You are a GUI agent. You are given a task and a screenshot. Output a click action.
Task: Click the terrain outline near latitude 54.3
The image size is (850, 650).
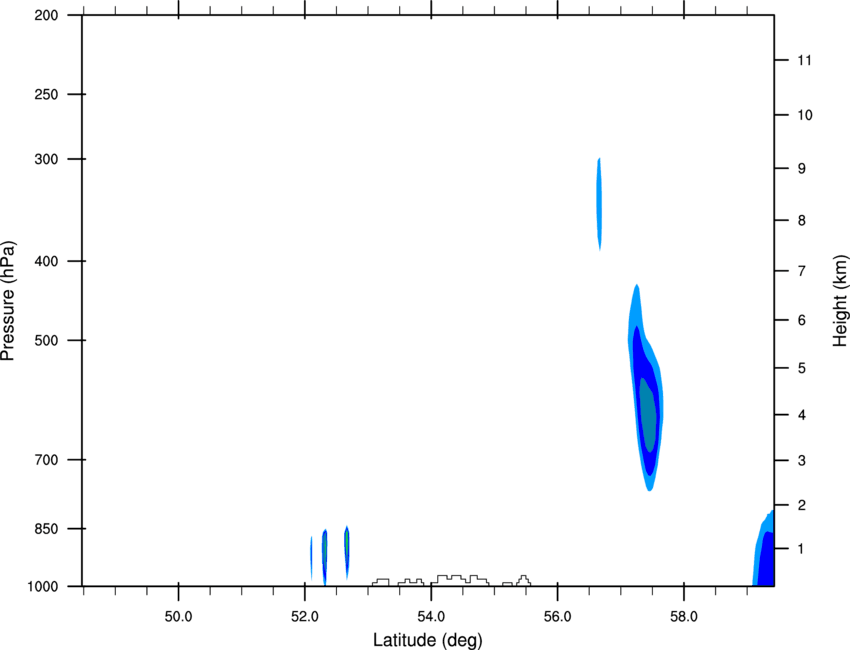(x=460, y=580)
